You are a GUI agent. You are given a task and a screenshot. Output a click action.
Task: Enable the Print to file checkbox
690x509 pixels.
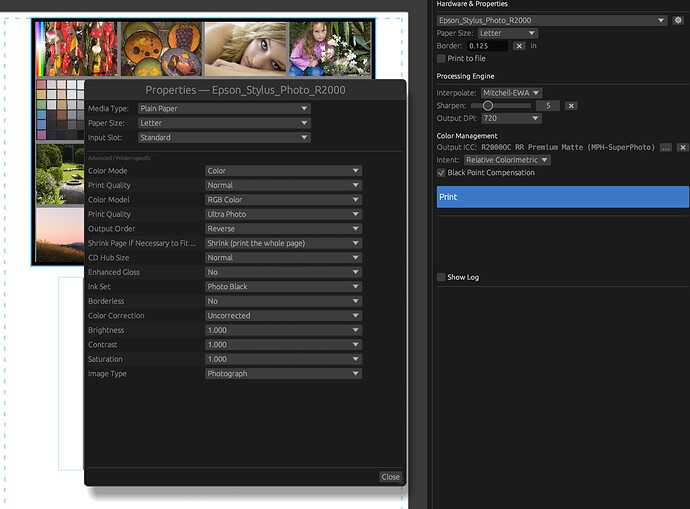click(x=441, y=59)
